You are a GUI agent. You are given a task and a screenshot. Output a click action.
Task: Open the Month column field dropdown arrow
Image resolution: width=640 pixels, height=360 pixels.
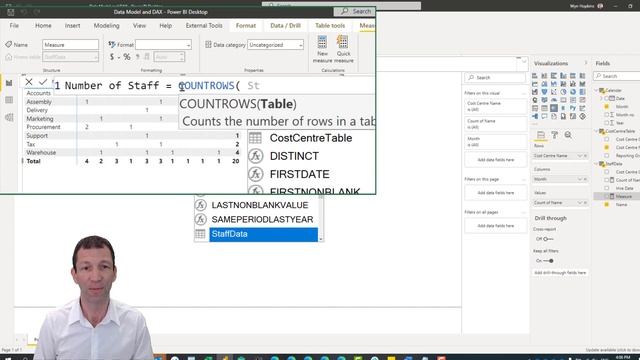(x=580, y=179)
